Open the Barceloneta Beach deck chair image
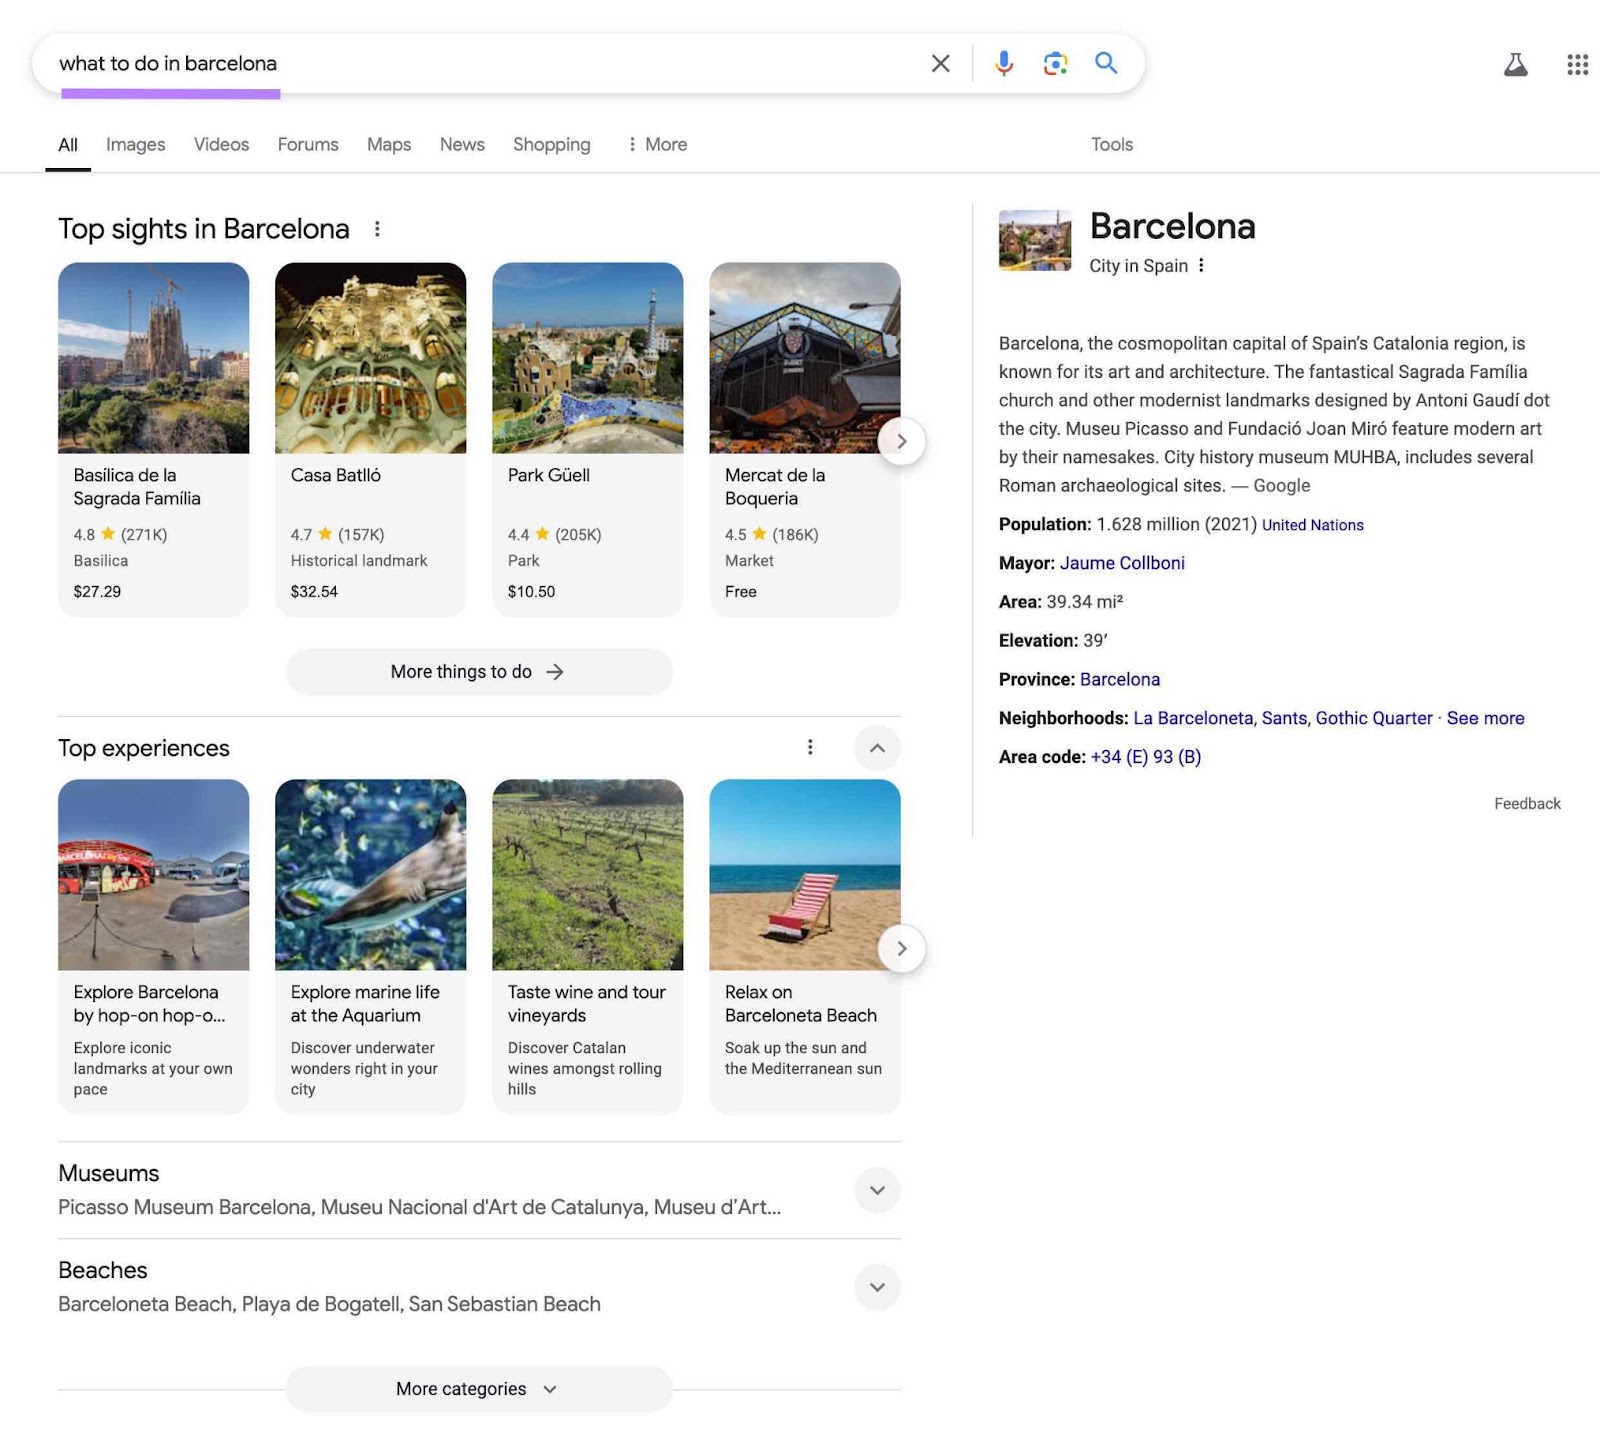This screenshot has height=1446, width=1600. 804,875
